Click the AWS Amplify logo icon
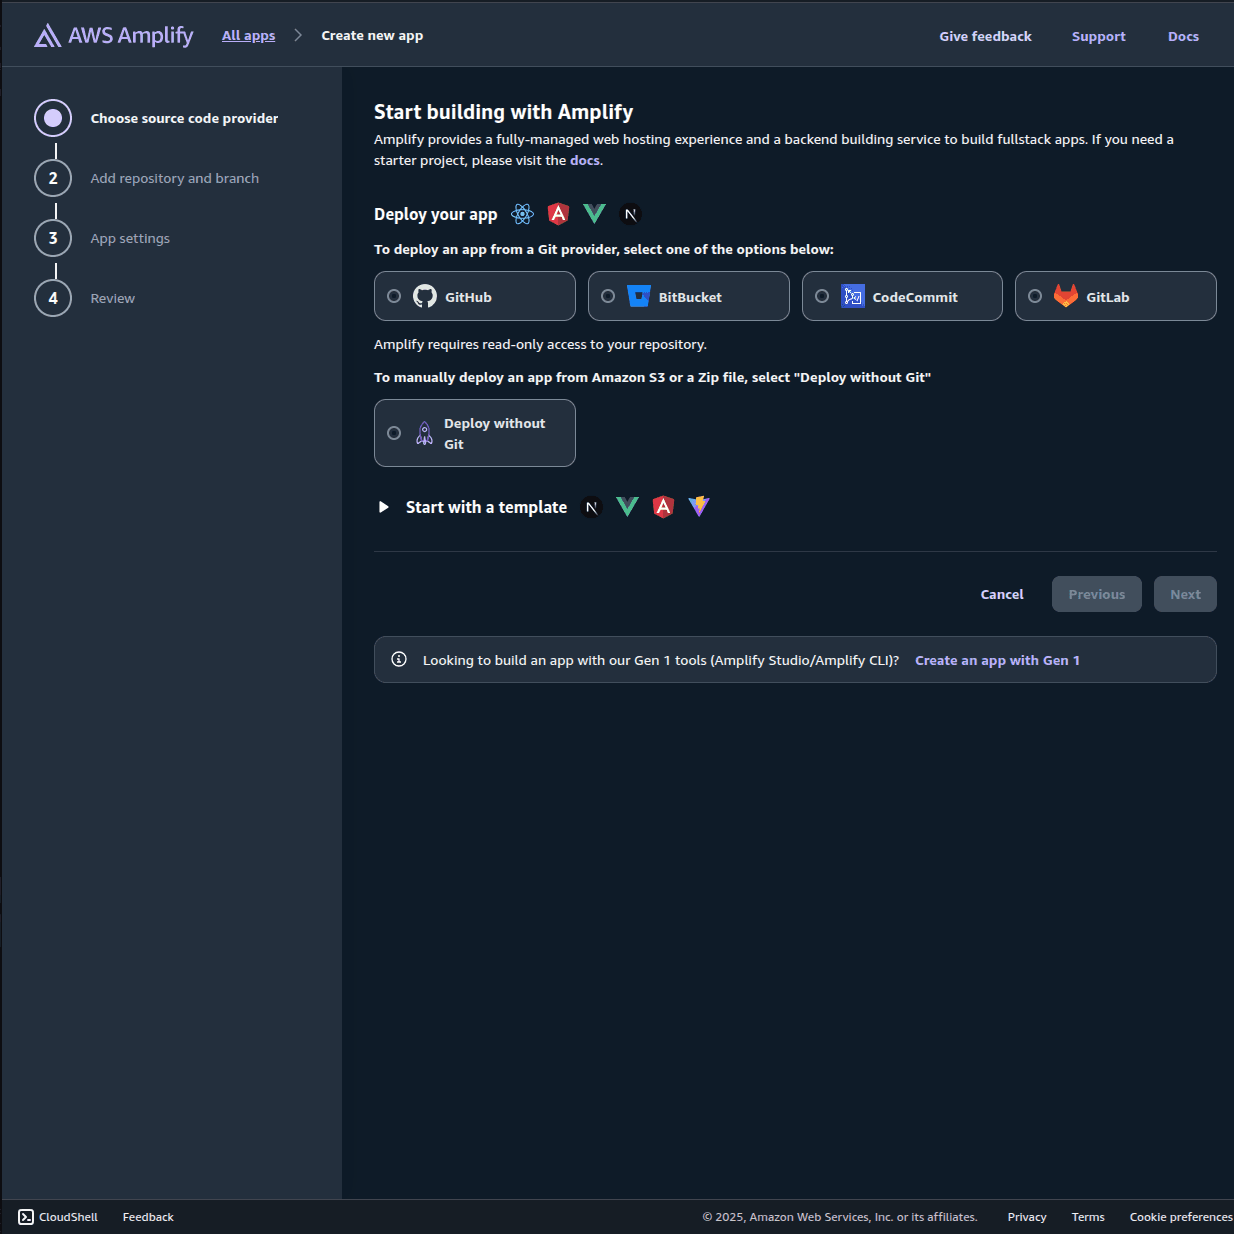The image size is (1234, 1234). [47, 36]
